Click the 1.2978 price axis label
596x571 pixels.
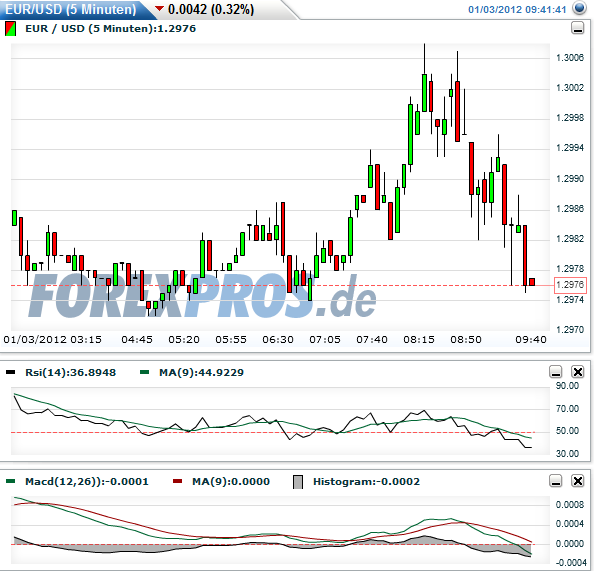(x=570, y=269)
